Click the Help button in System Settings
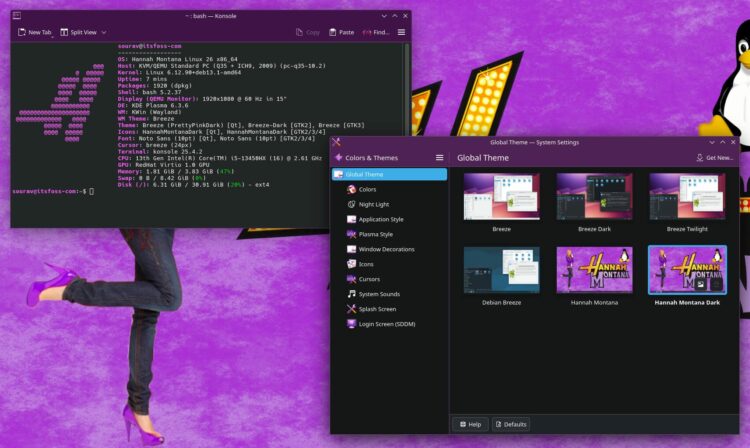Viewport: 750px width, 448px height. (x=470, y=424)
